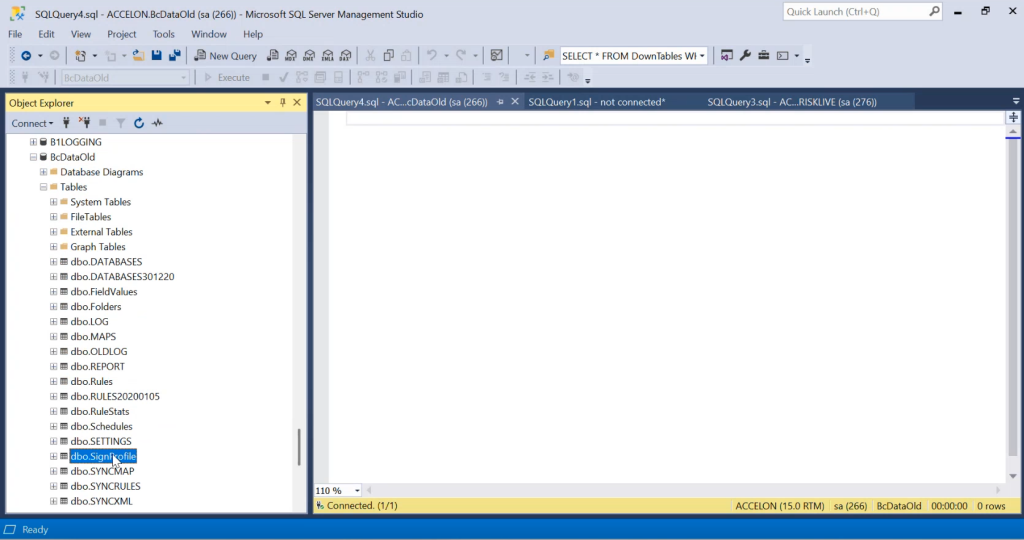Open the BcDataOld available databases dropdown

(x=184, y=78)
